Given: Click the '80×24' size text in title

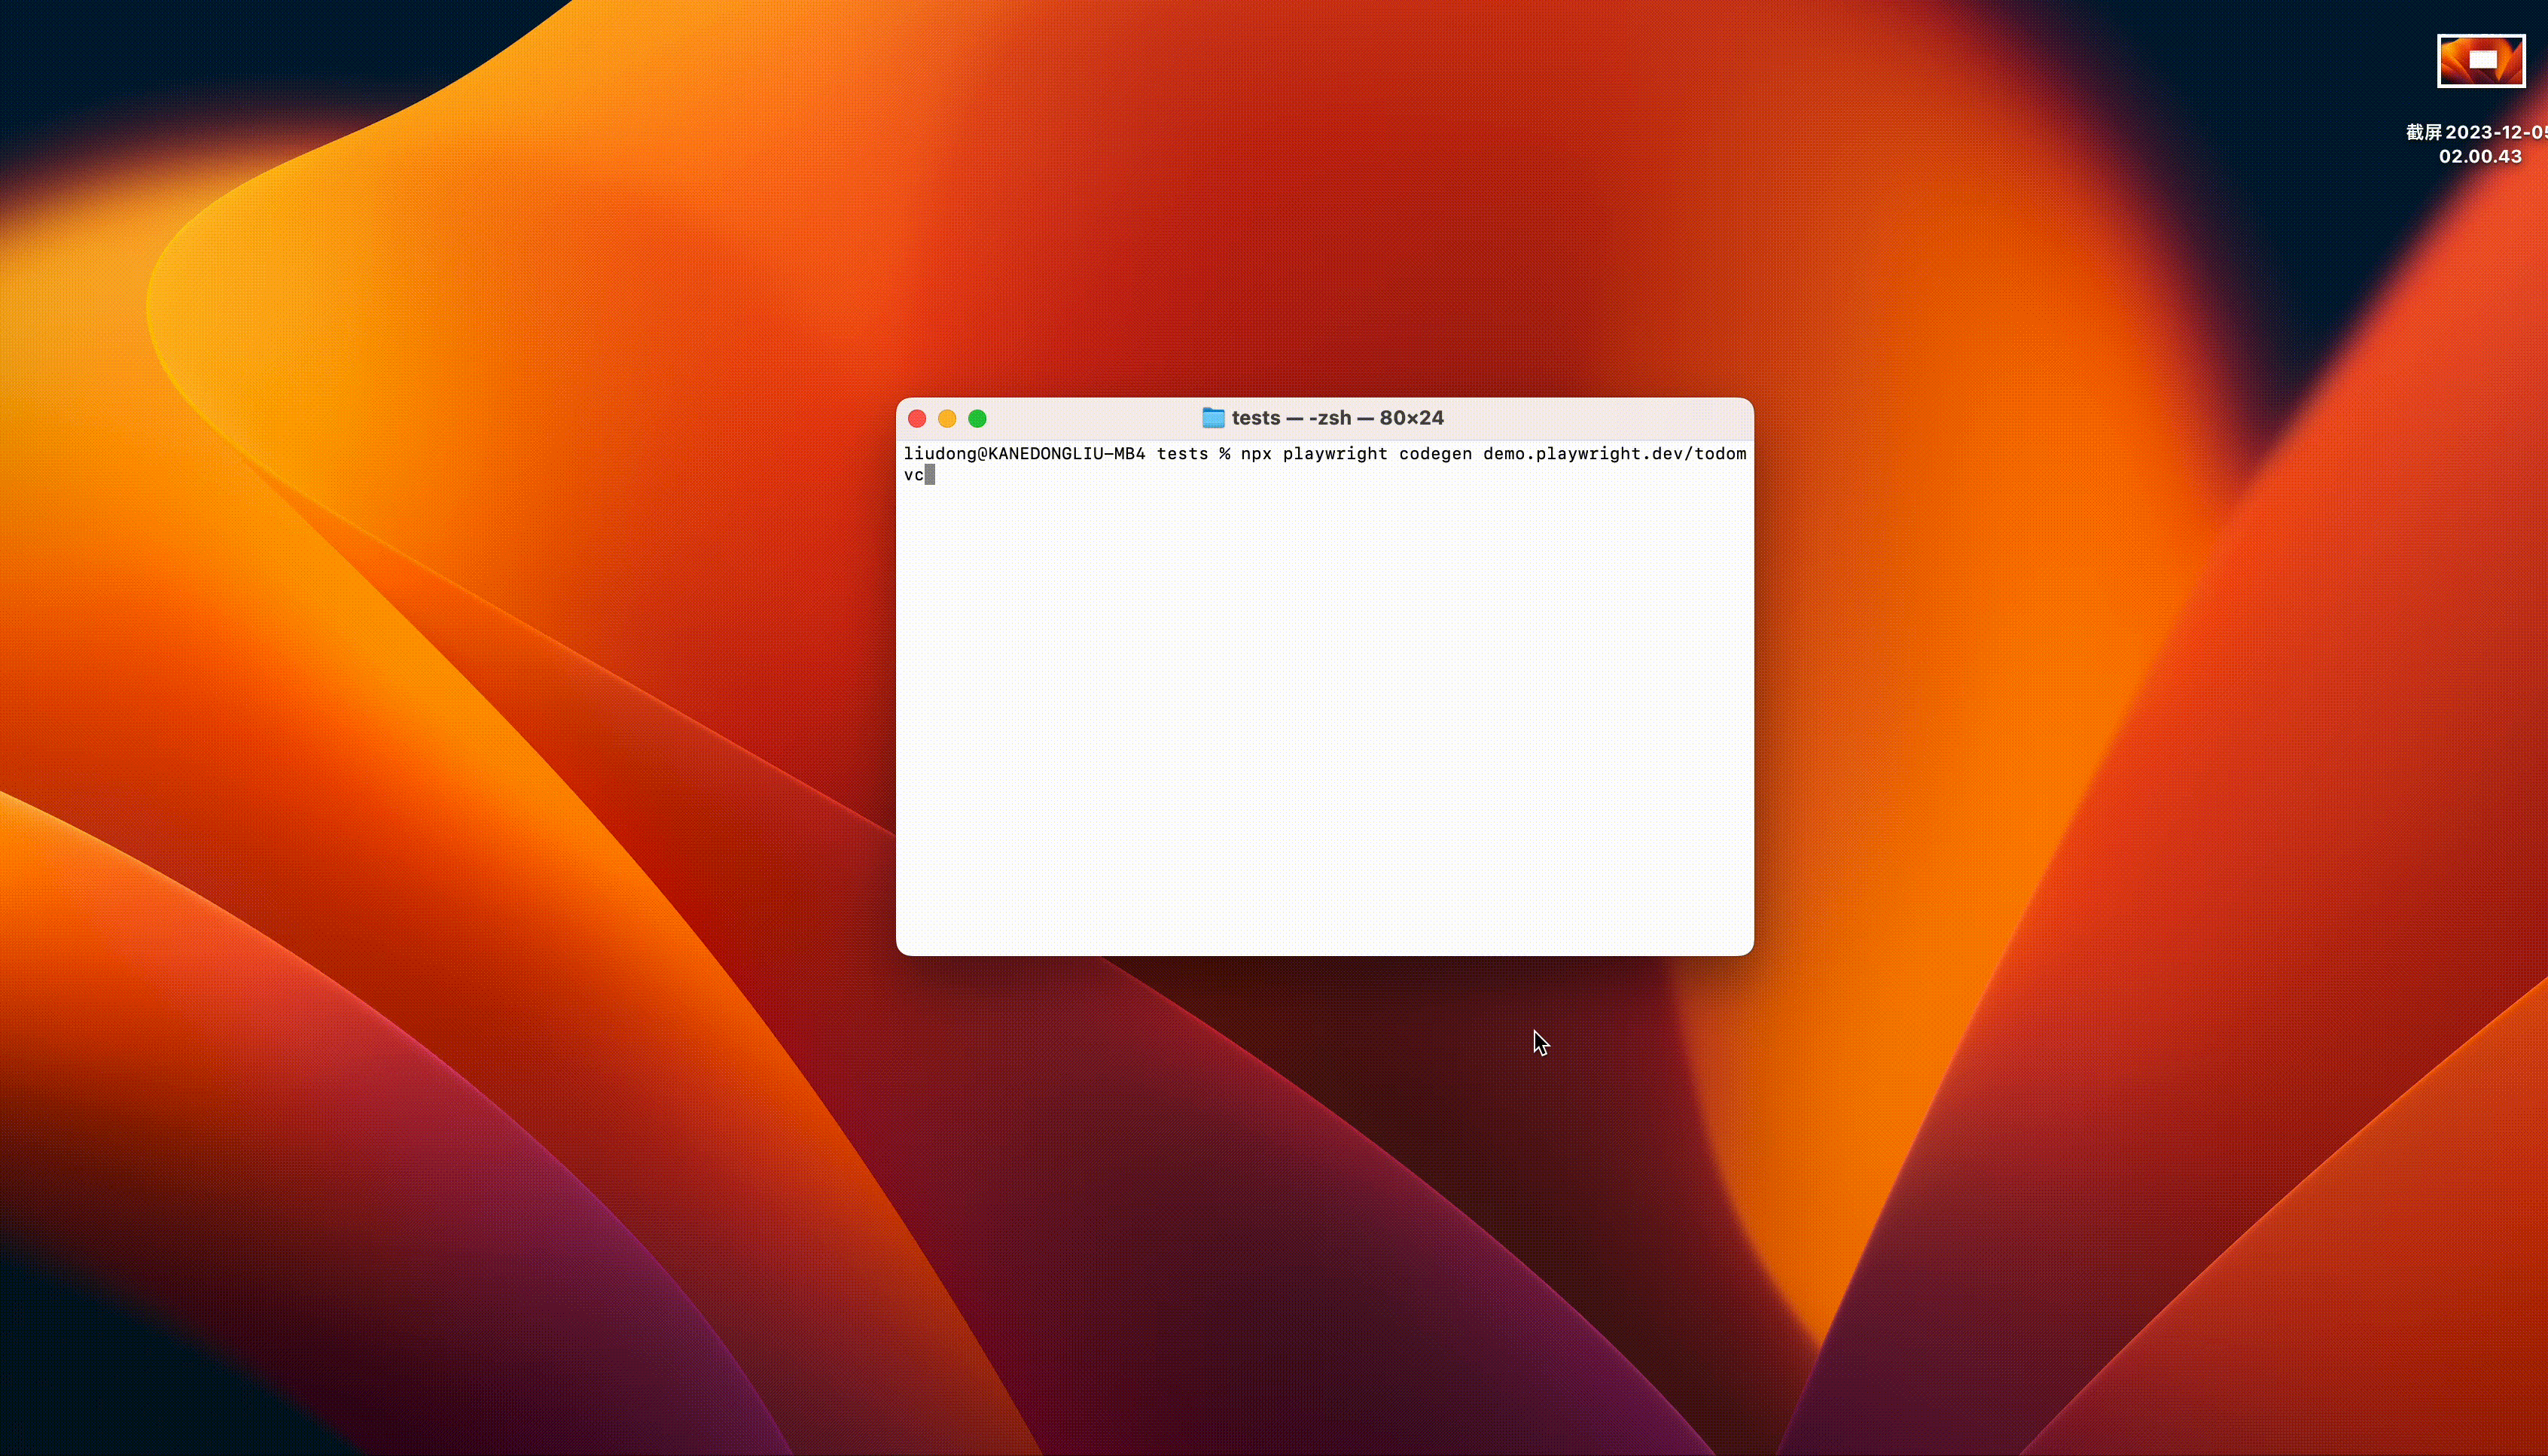Looking at the screenshot, I should click(1411, 418).
